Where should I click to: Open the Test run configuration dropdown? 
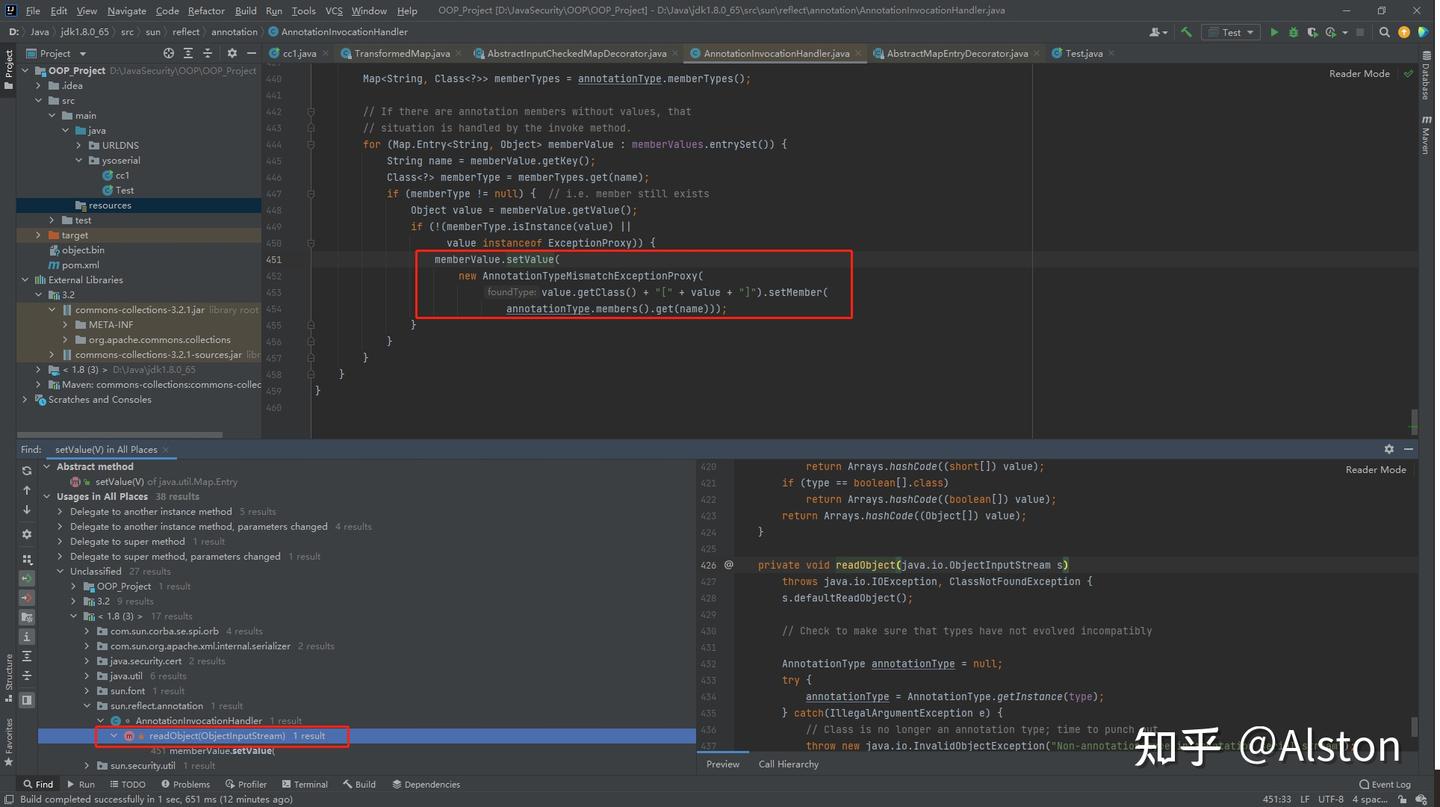(x=1231, y=32)
